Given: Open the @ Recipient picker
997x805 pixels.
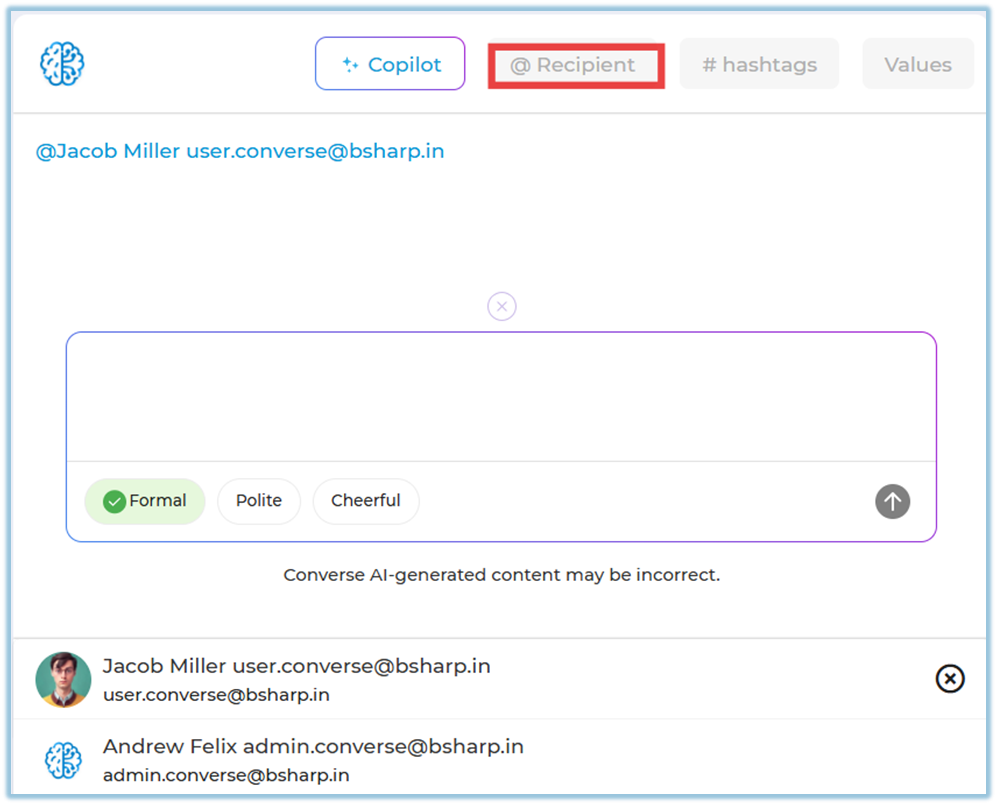Looking at the screenshot, I should (573, 65).
